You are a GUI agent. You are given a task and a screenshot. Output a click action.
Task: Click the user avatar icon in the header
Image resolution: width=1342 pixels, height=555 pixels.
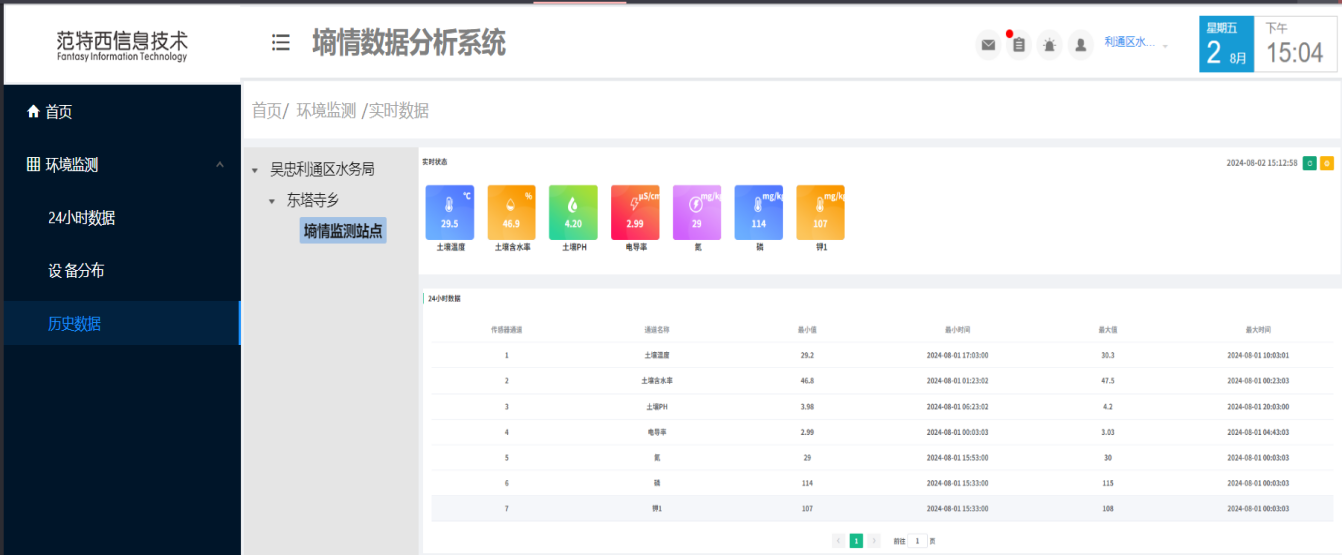1080,45
